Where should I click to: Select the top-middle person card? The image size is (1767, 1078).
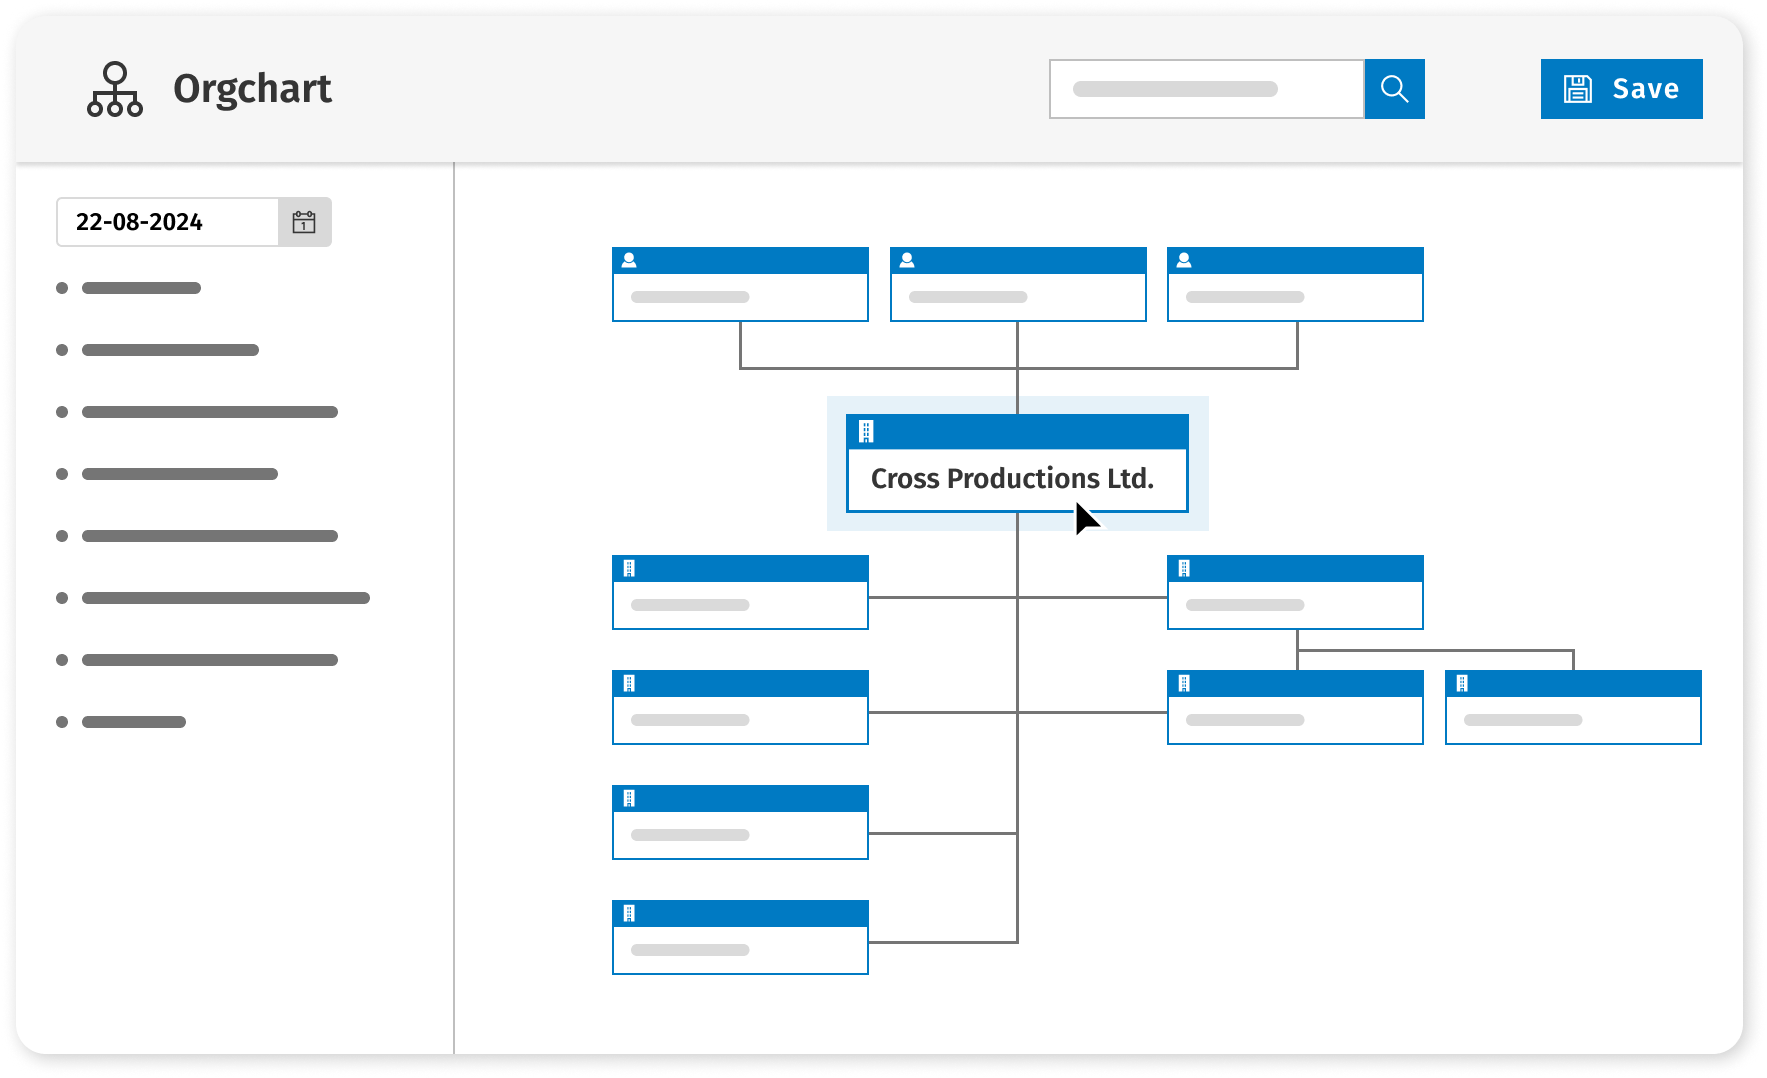tap(1017, 296)
